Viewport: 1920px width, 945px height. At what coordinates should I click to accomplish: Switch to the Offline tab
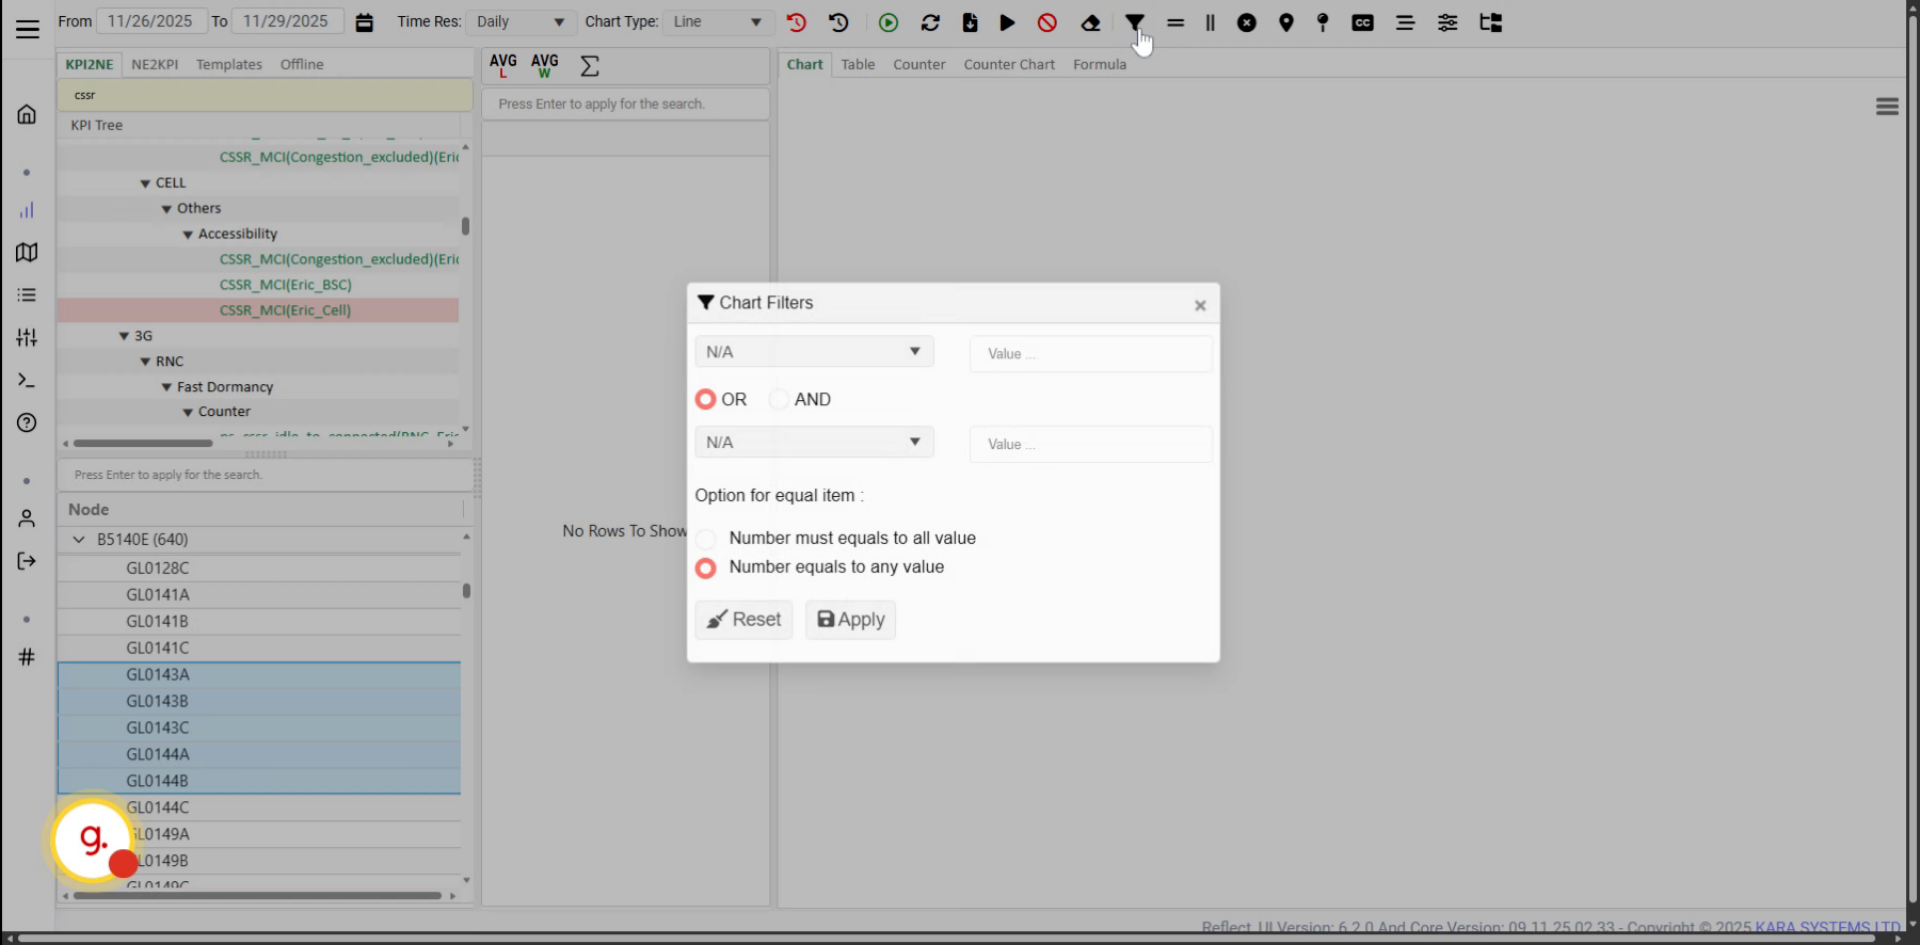click(302, 64)
